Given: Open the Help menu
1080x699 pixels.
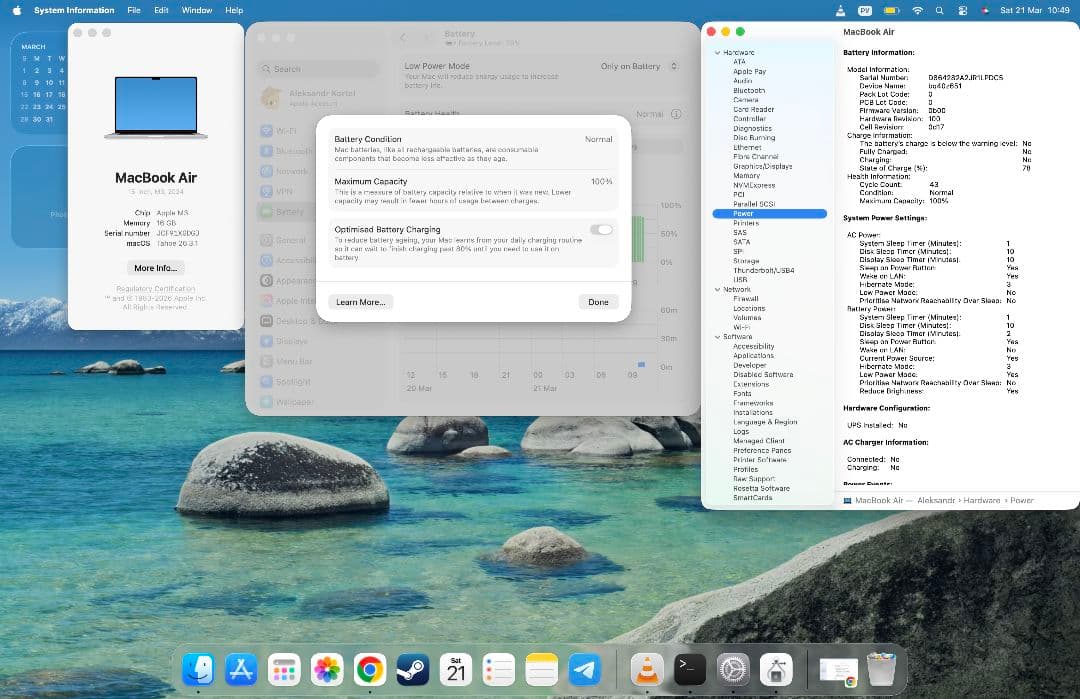Looking at the screenshot, I should tap(234, 10).
